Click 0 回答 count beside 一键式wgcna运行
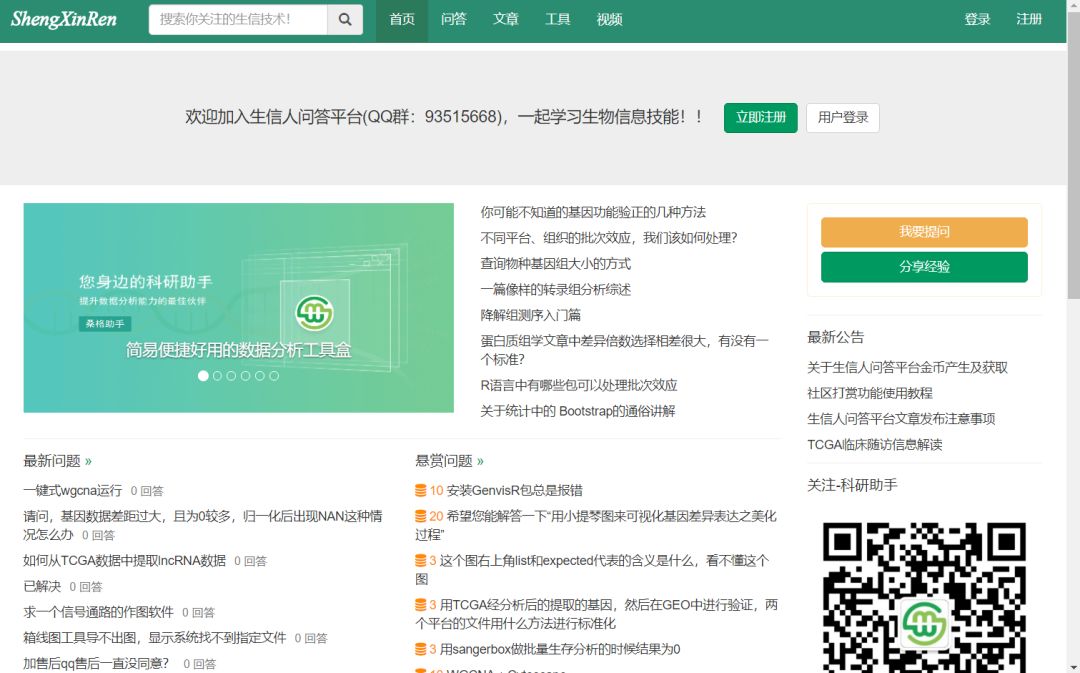Viewport: 1080px width, 673px height. (x=147, y=491)
